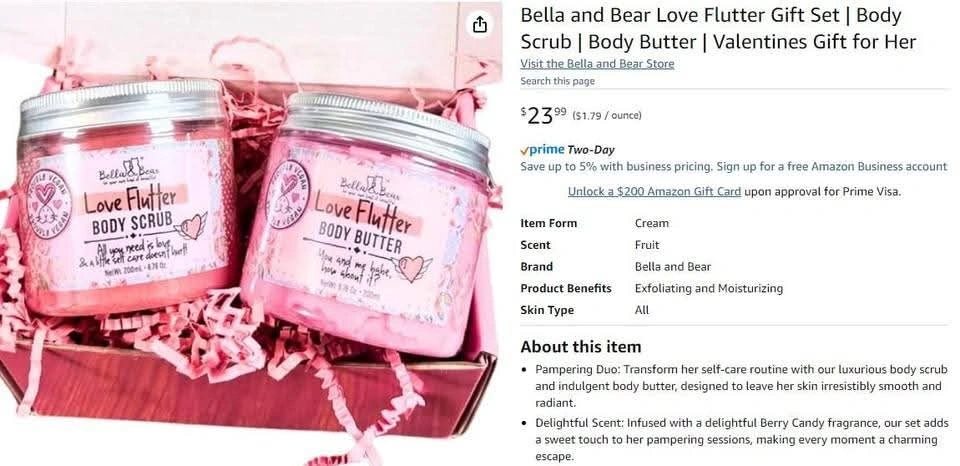Click the per-ounce price text

click(x=606, y=116)
